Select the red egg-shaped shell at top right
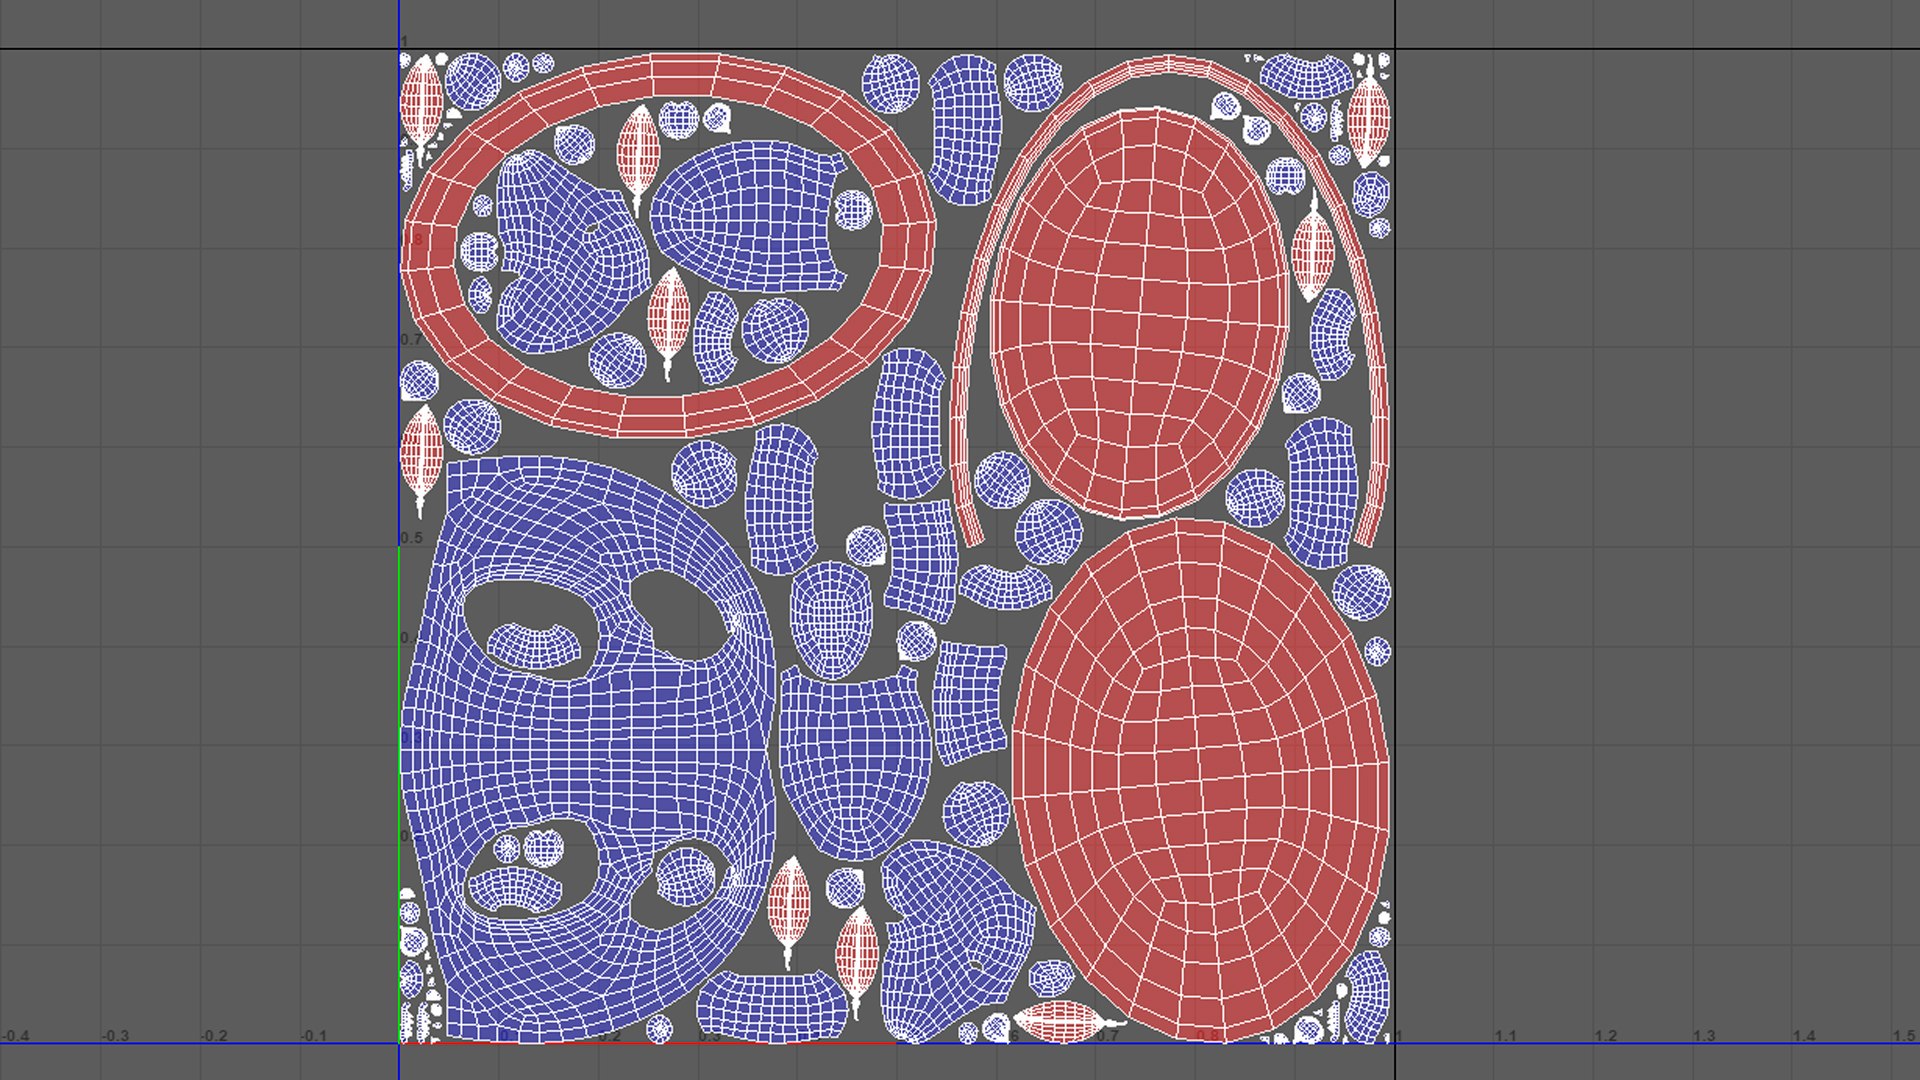The image size is (1920, 1080). tap(1140, 310)
